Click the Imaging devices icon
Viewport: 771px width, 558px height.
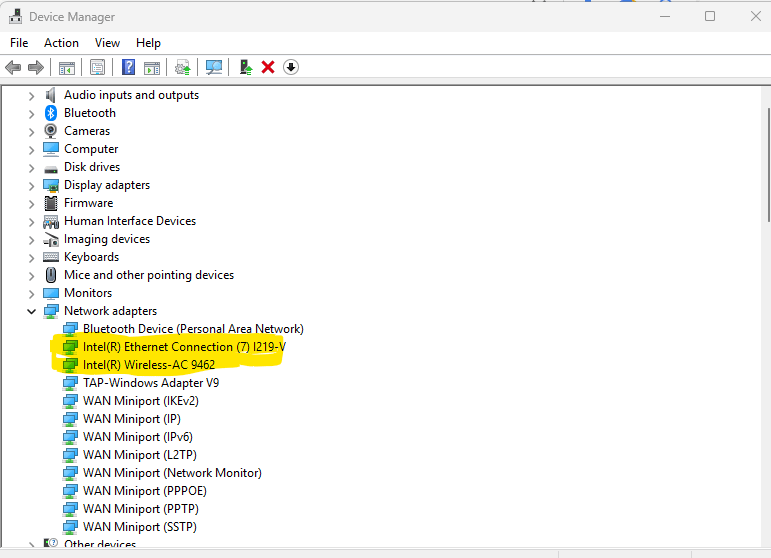[x=51, y=240]
